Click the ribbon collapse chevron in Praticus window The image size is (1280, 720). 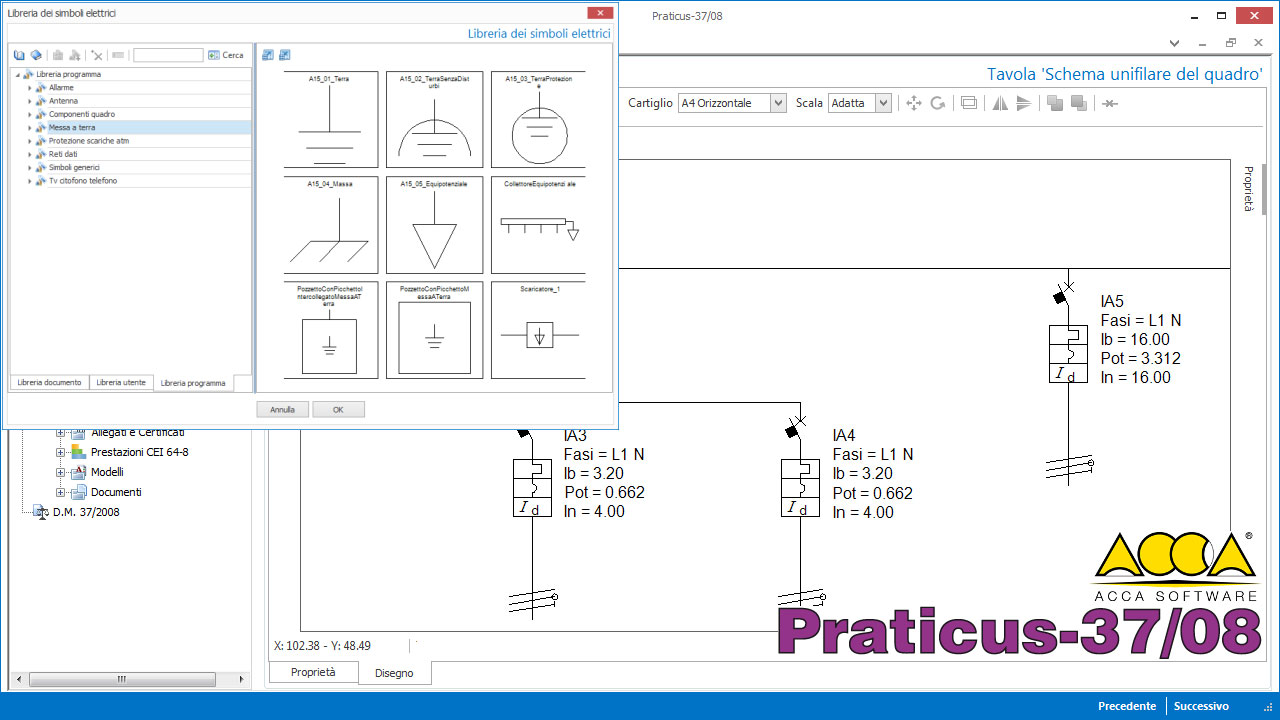click(x=1176, y=43)
